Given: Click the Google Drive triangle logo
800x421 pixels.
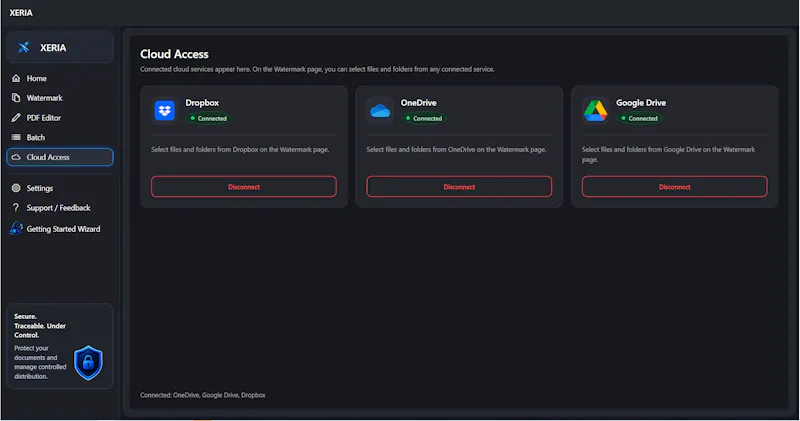Looking at the screenshot, I should [x=595, y=110].
